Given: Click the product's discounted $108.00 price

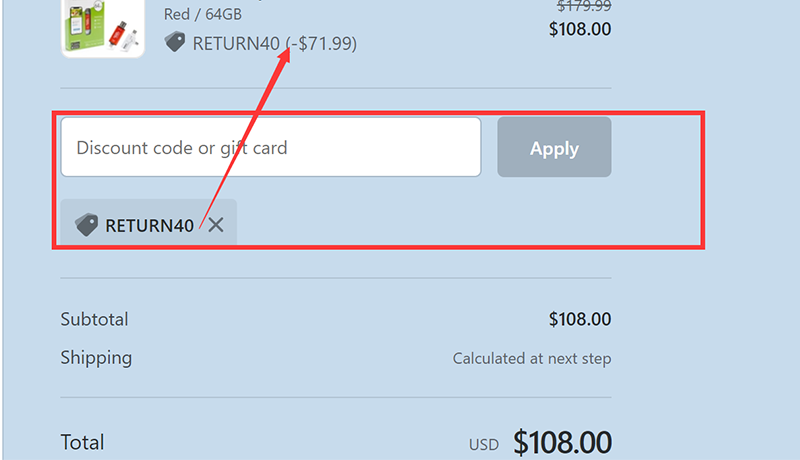Looking at the screenshot, I should (x=580, y=29).
